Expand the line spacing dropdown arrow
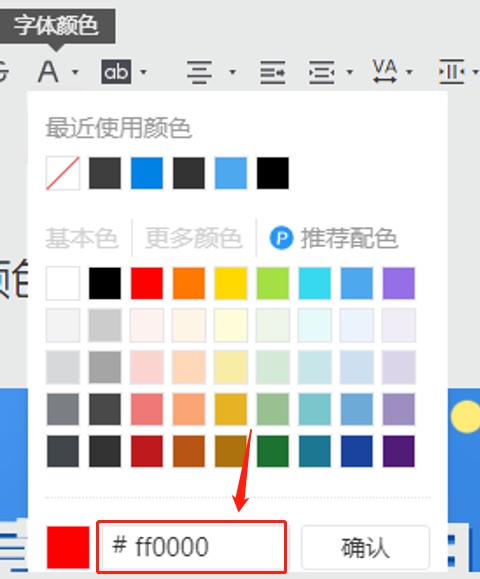480x579 pixels. click(x=350, y=72)
